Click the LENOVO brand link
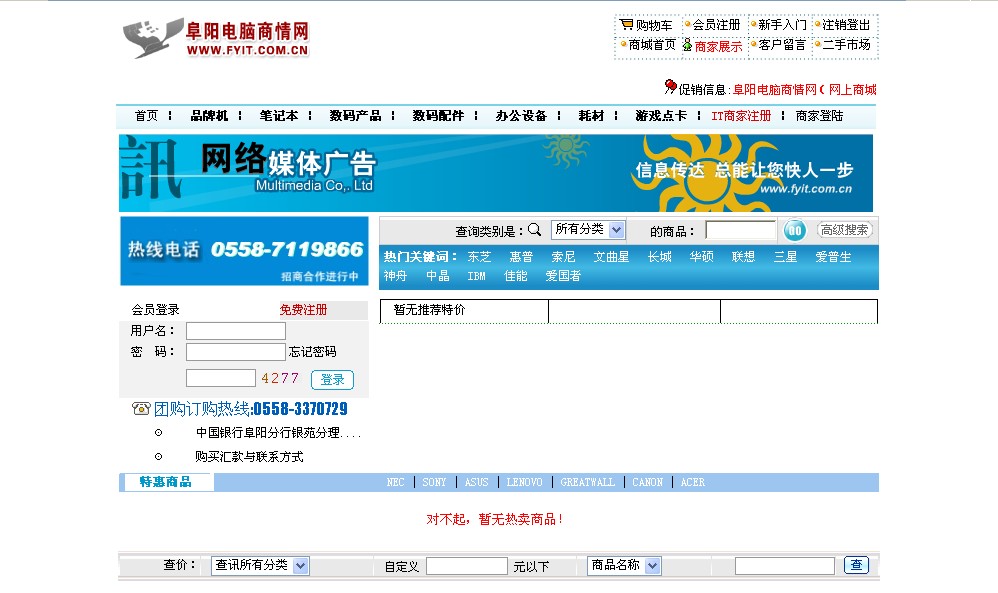This screenshot has height=593, width=998. click(x=524, y=482)
